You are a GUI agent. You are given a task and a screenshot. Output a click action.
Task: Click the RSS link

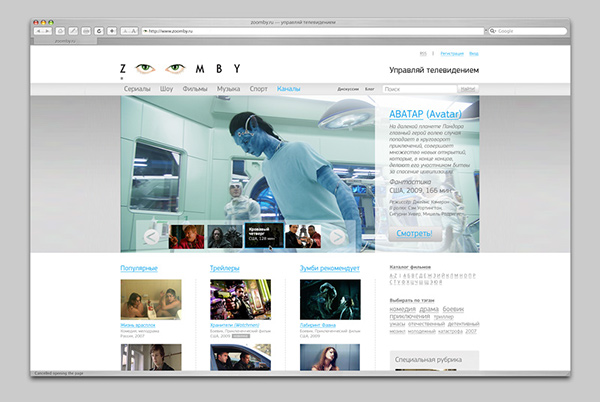(423, 54)
